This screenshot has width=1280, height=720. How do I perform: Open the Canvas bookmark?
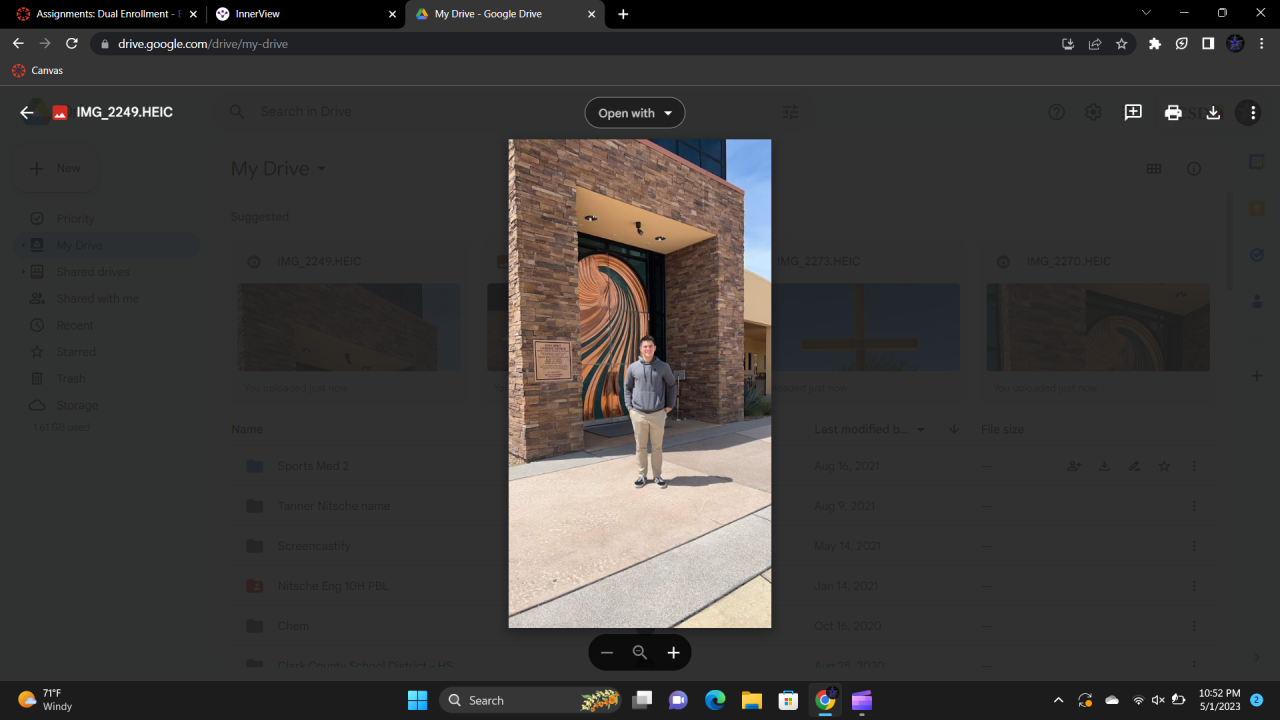tap(37, 71)
